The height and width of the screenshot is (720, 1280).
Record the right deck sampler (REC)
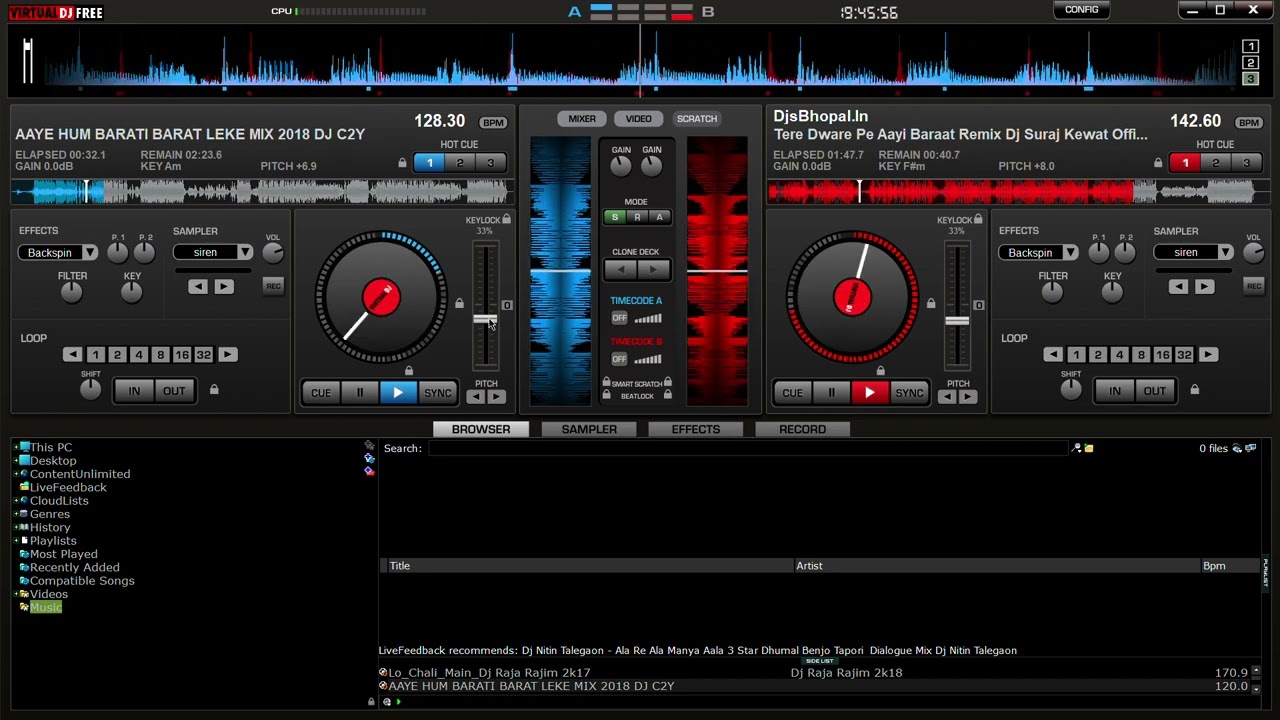tap(1253, 287)
